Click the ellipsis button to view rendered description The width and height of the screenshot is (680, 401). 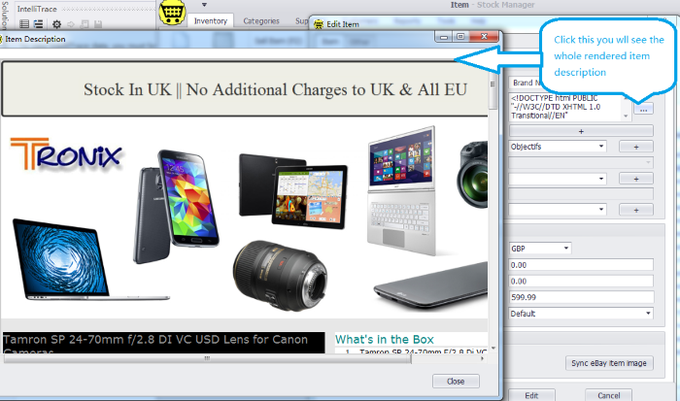644,109
